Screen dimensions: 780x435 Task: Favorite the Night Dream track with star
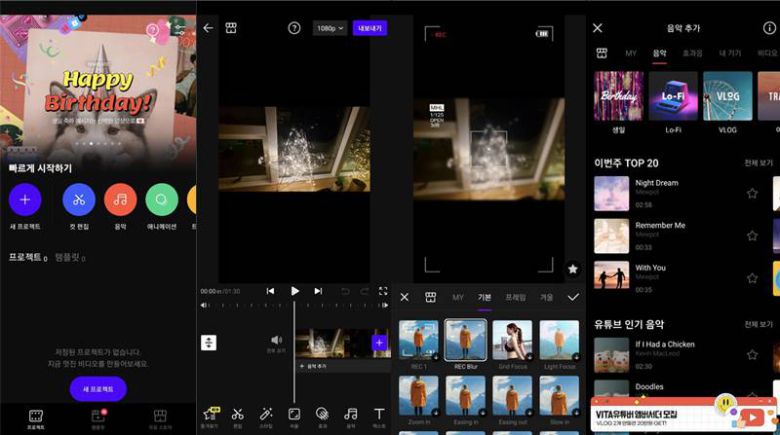click(x=752, y=193)
